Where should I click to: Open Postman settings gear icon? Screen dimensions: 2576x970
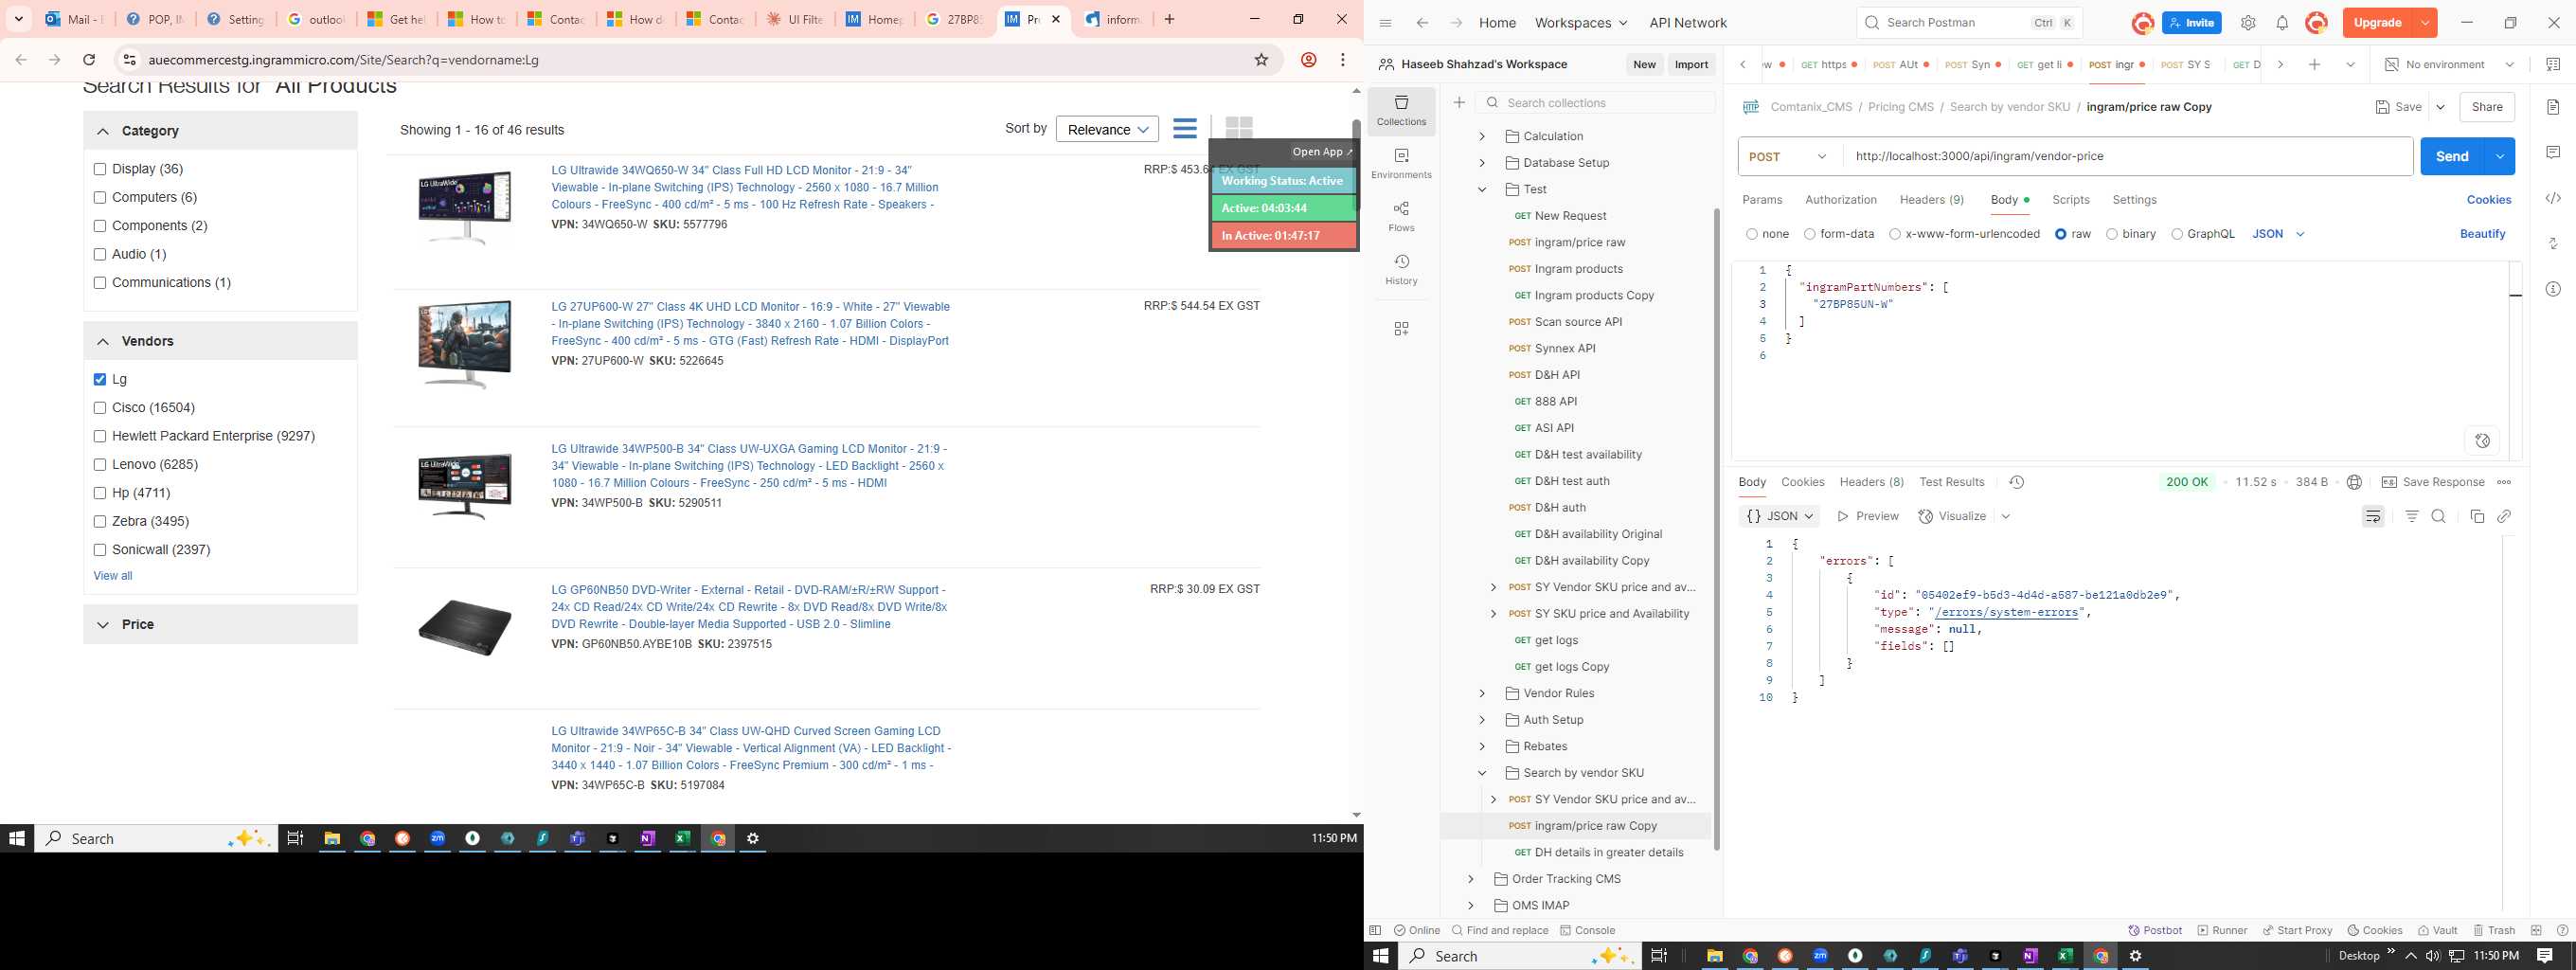(x=2248, y=23)
